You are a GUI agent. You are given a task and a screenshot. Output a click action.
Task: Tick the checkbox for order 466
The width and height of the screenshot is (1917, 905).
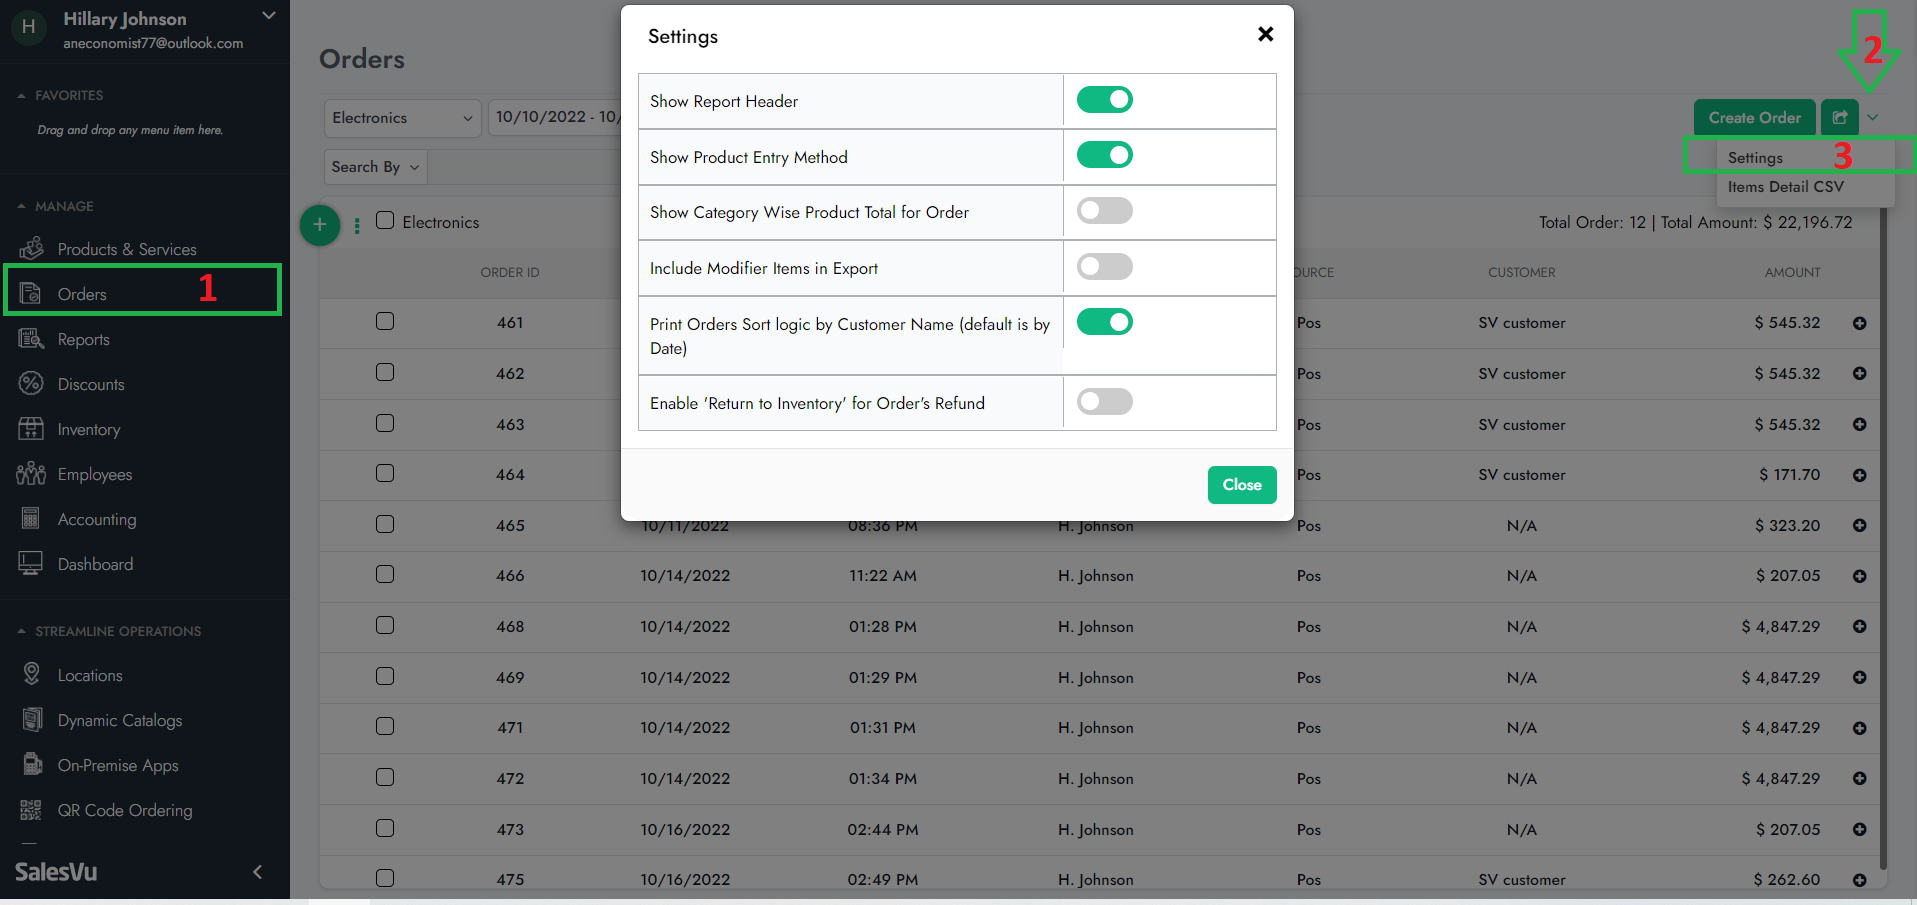(385, 575)
